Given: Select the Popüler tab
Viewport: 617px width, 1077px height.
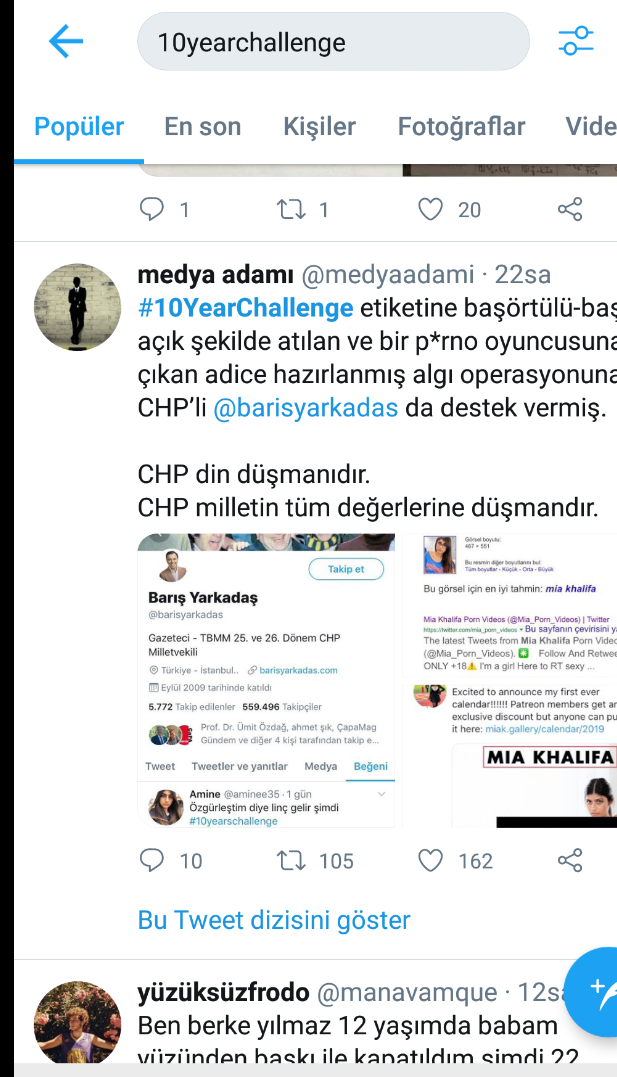Looking at the screenshot, I should (79, 126).
